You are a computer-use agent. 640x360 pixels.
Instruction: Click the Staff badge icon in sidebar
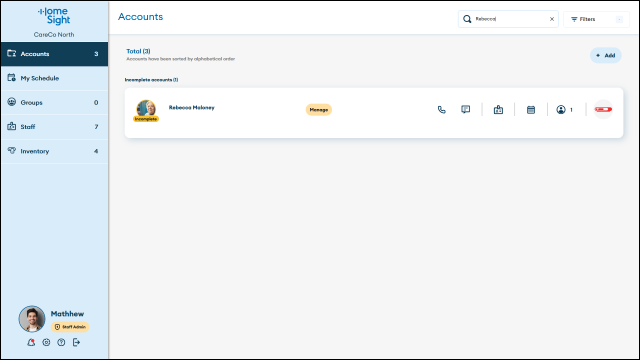tap(11, 126)
